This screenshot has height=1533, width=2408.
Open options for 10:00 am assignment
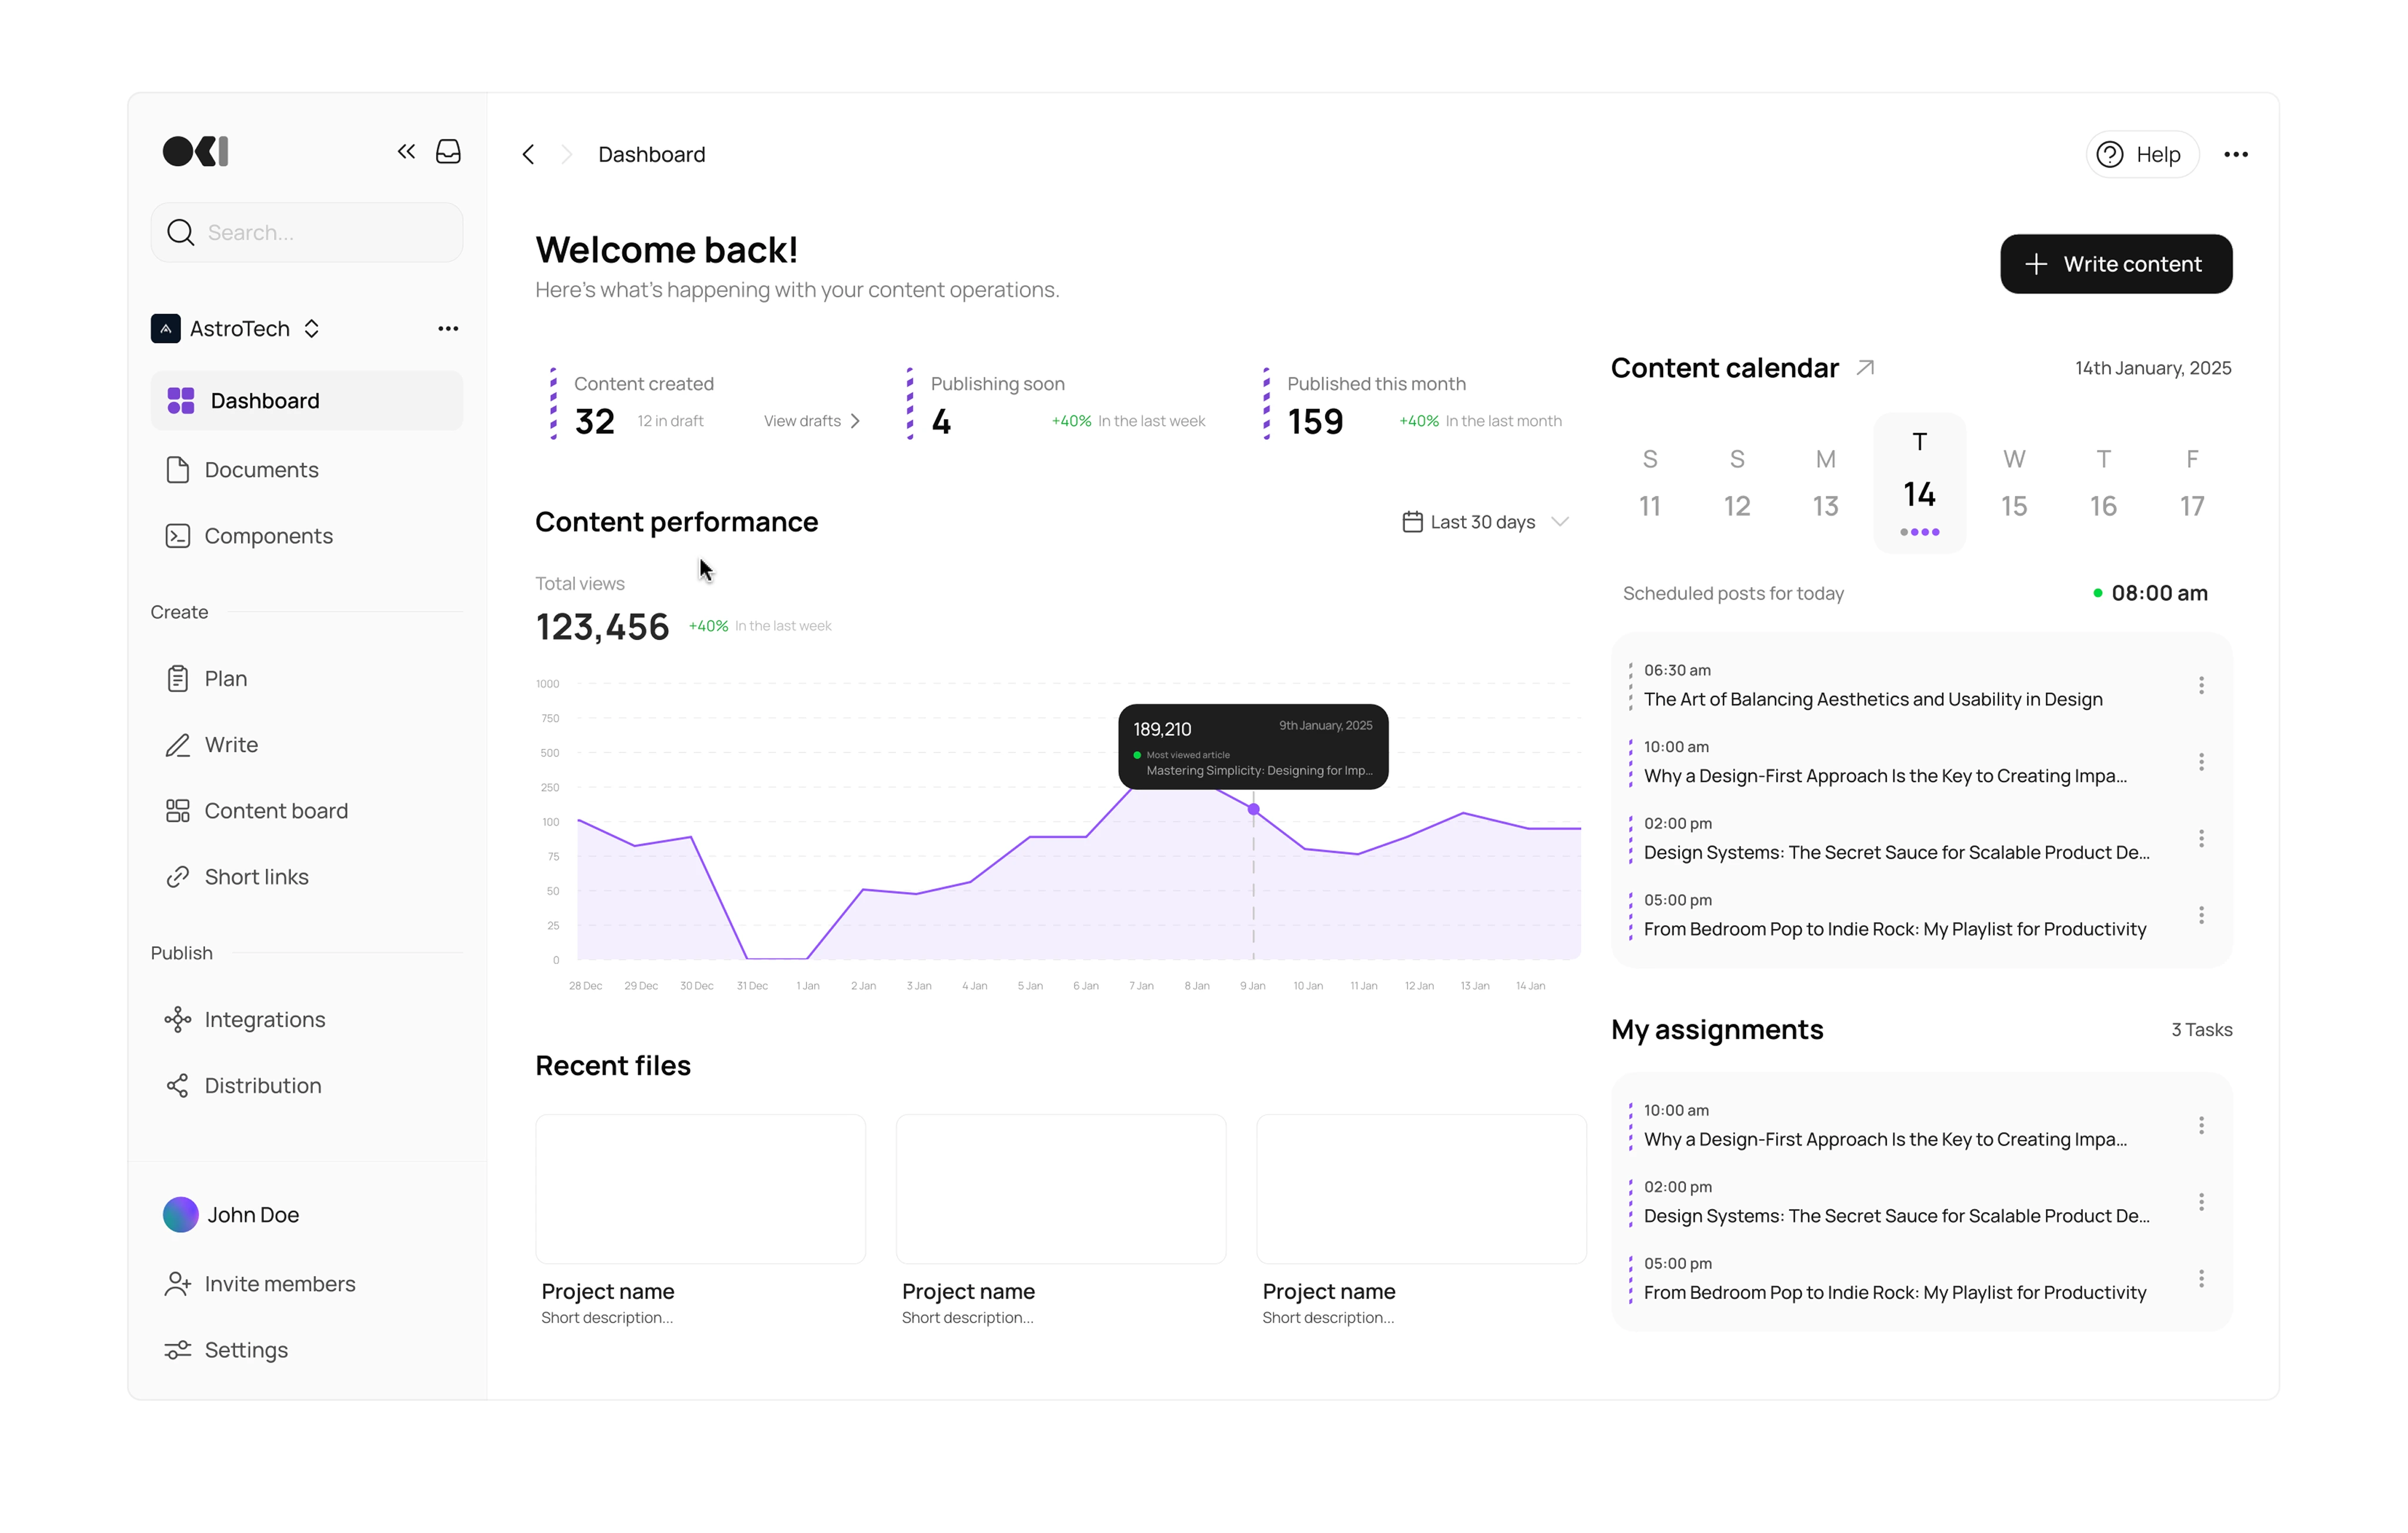click(2201, 1125)
